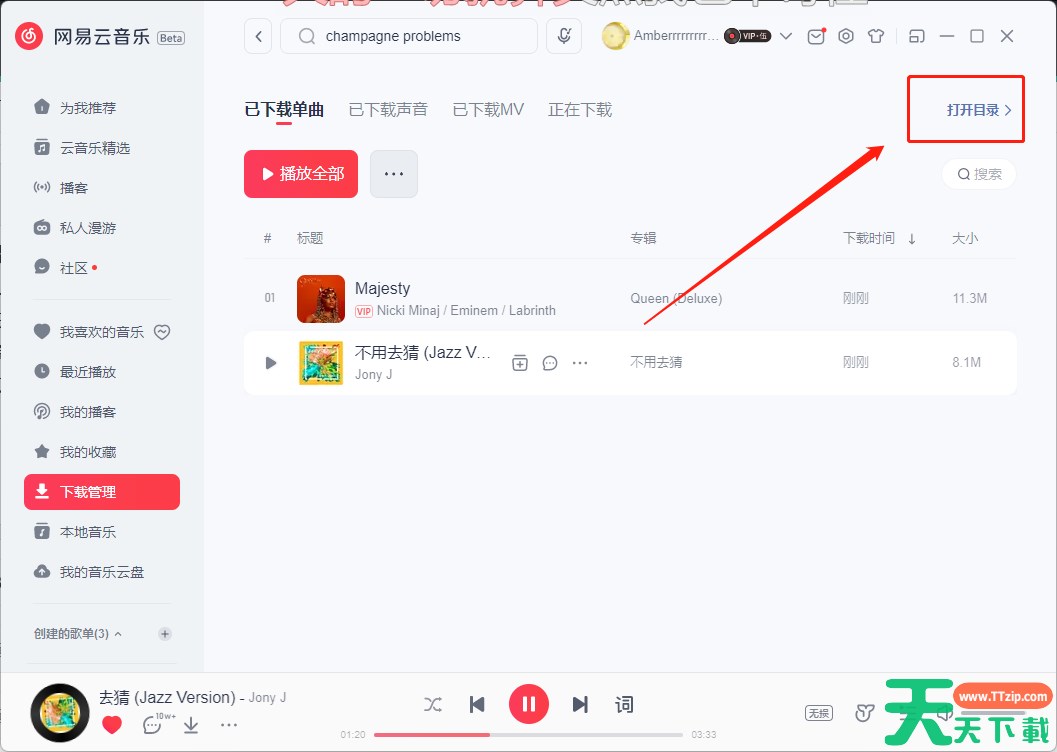
Task: Open artist Eminem link
Action: click(x=474, y=311)
